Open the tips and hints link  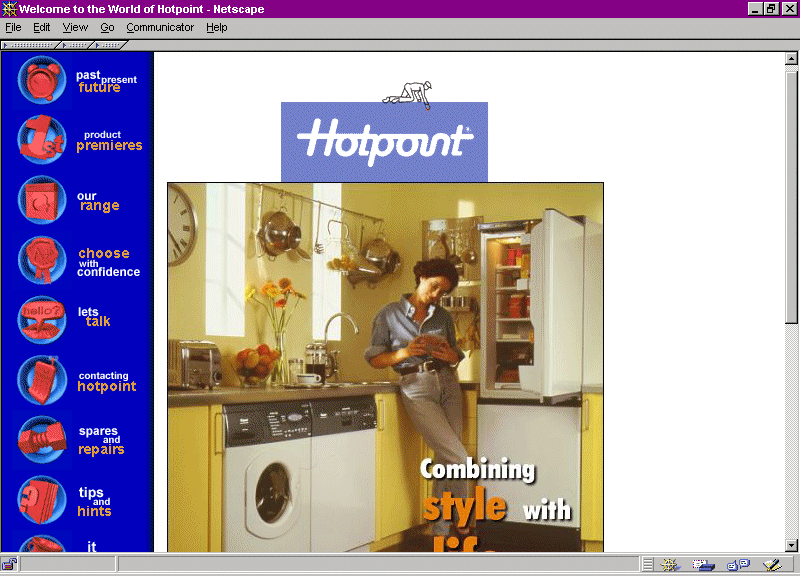[94, 502]
